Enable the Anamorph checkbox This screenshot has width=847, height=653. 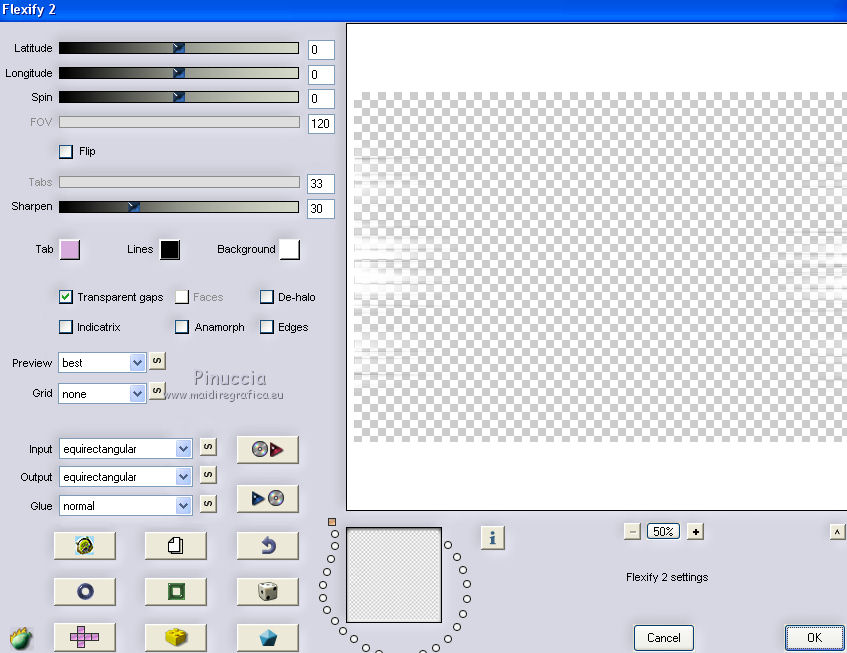tap(182, 327)
